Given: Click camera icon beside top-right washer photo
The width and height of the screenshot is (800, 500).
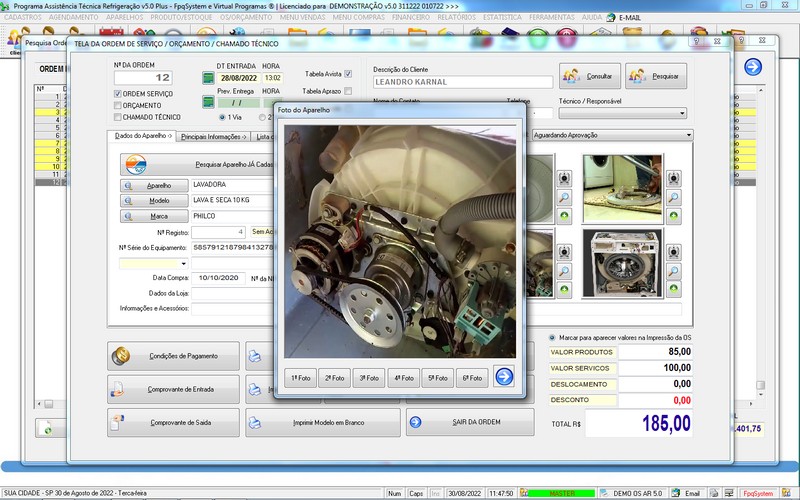Looking at the screenshot, I should point(674,178).
